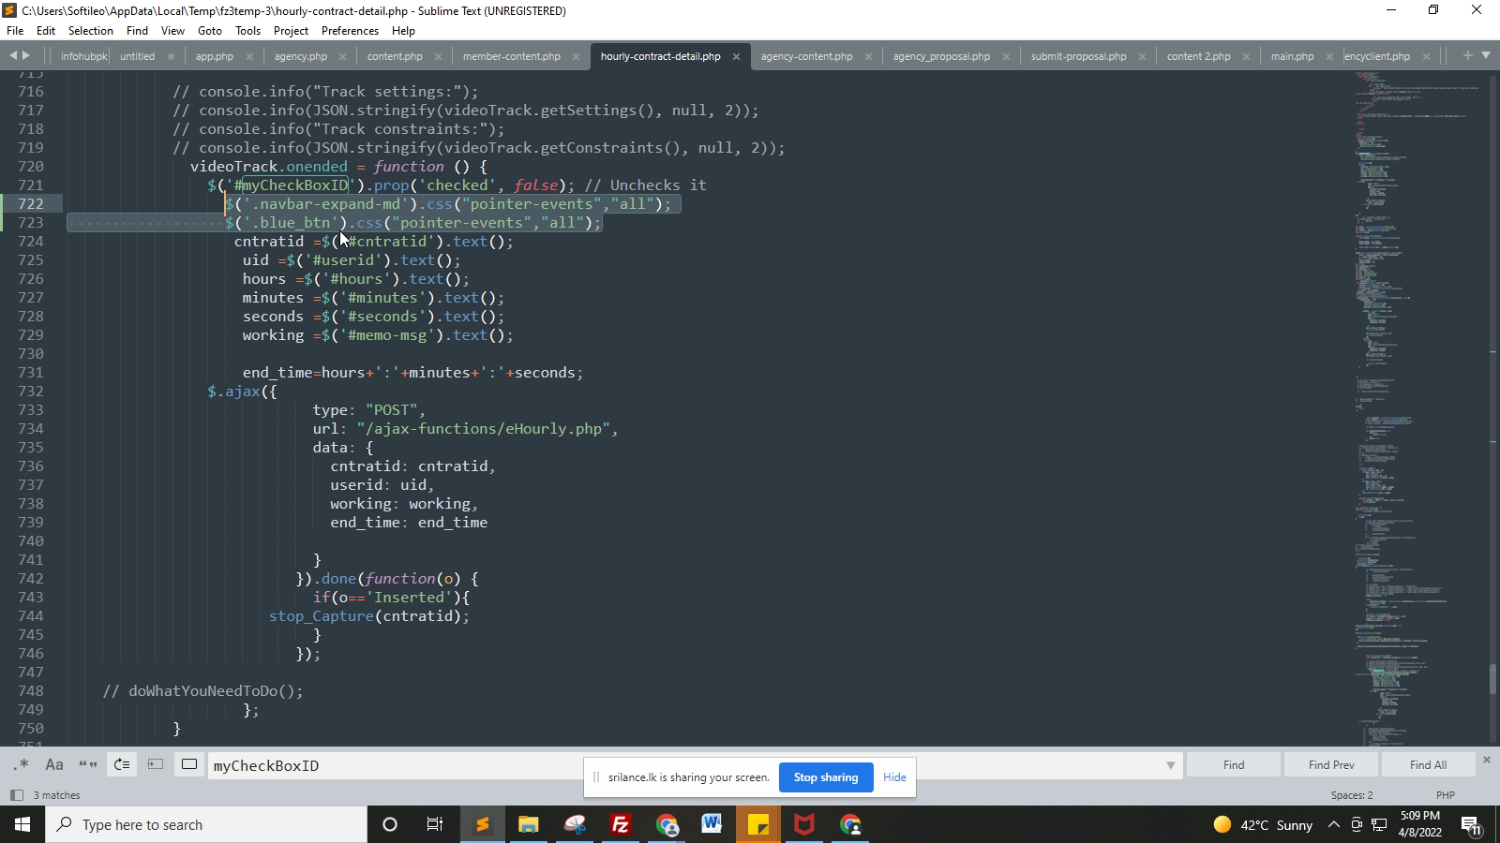The image size is (1500, 843).
Task: Open the find history dropdown arrow
Action: click(x=1170, y=766)
